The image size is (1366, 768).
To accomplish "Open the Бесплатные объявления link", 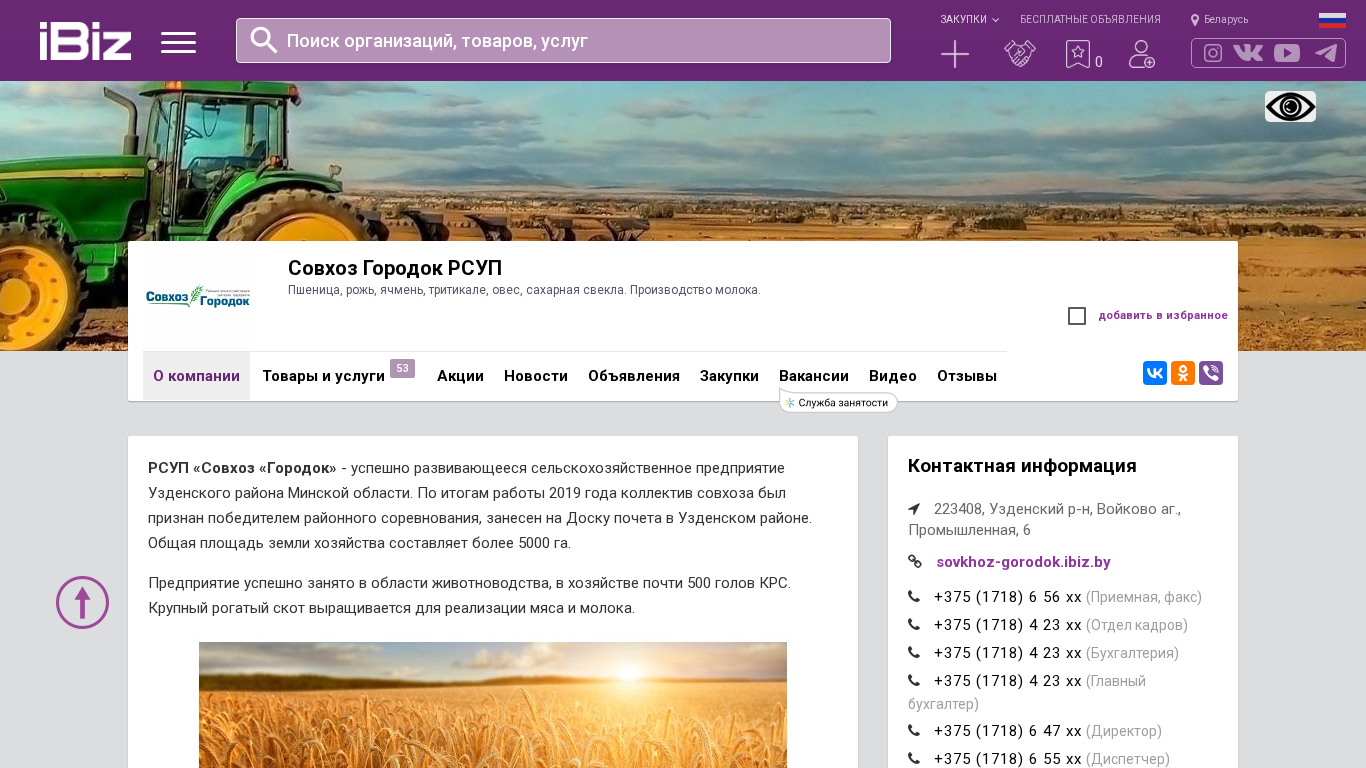I will (x=1090, y=19).
